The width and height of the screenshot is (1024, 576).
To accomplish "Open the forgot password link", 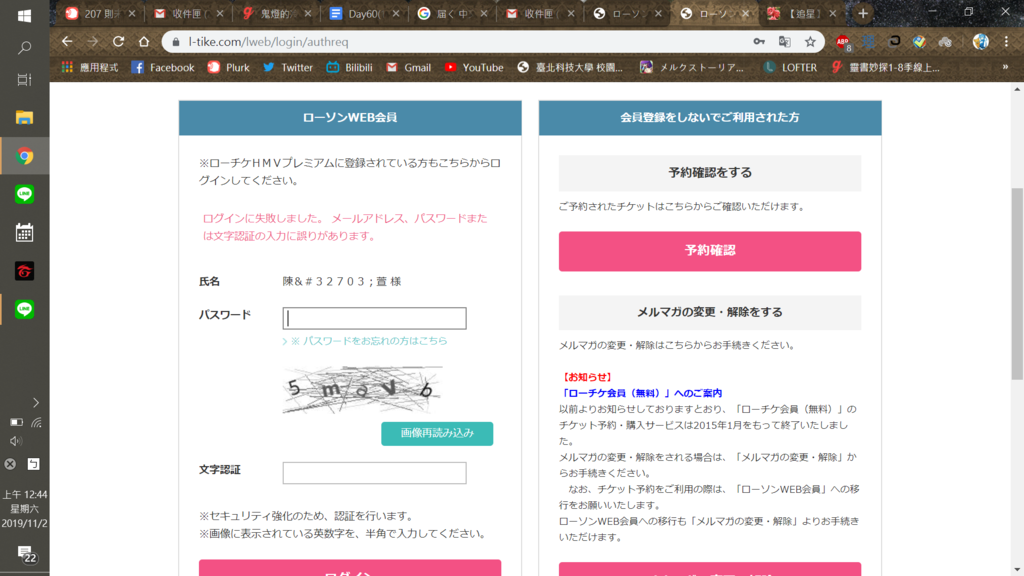I will (365, 341).
